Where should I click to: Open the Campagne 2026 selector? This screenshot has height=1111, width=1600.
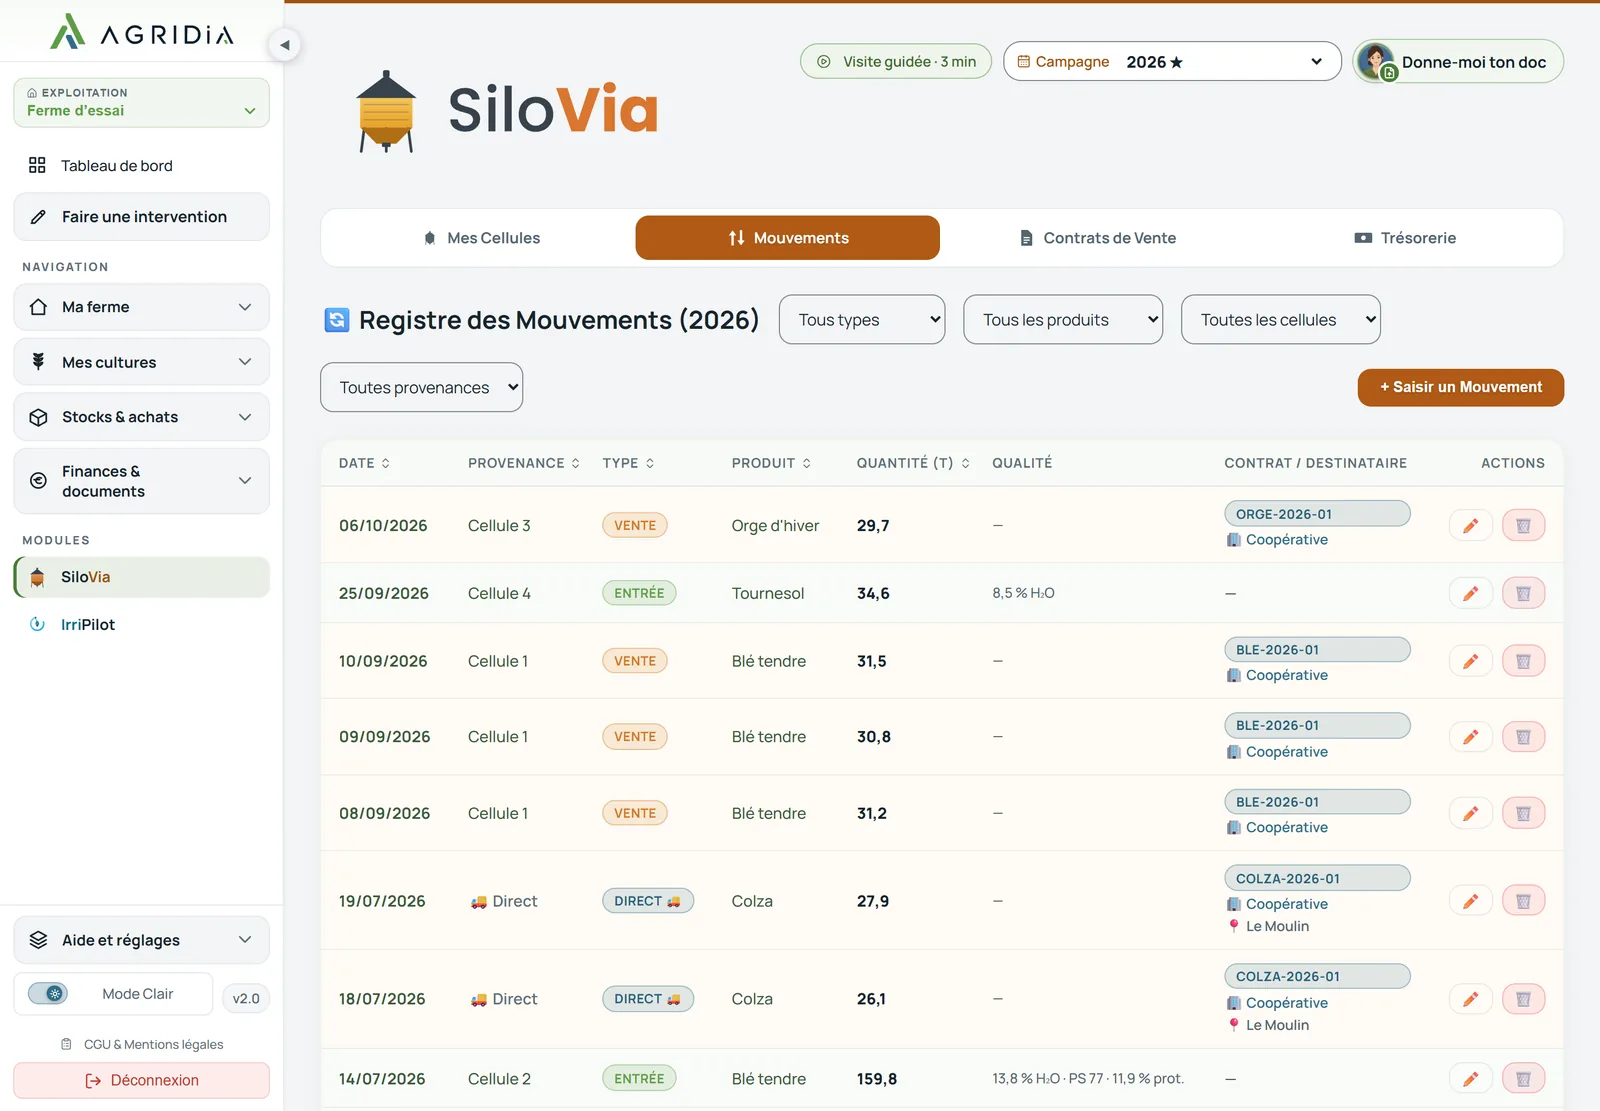[1172, 62]
